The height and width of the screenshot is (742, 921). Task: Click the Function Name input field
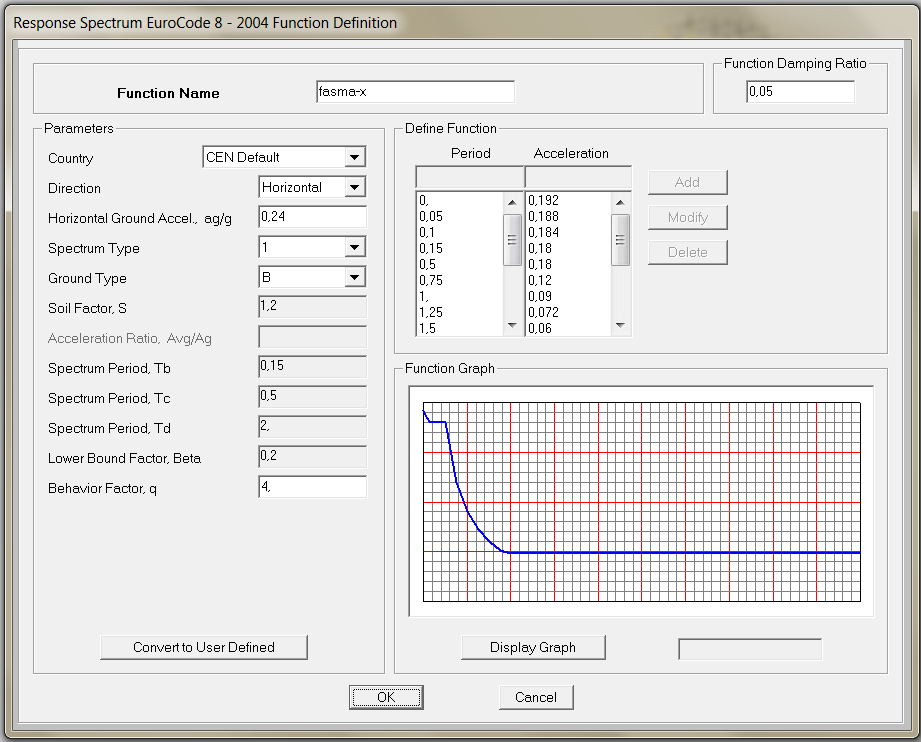pos(415,92)
